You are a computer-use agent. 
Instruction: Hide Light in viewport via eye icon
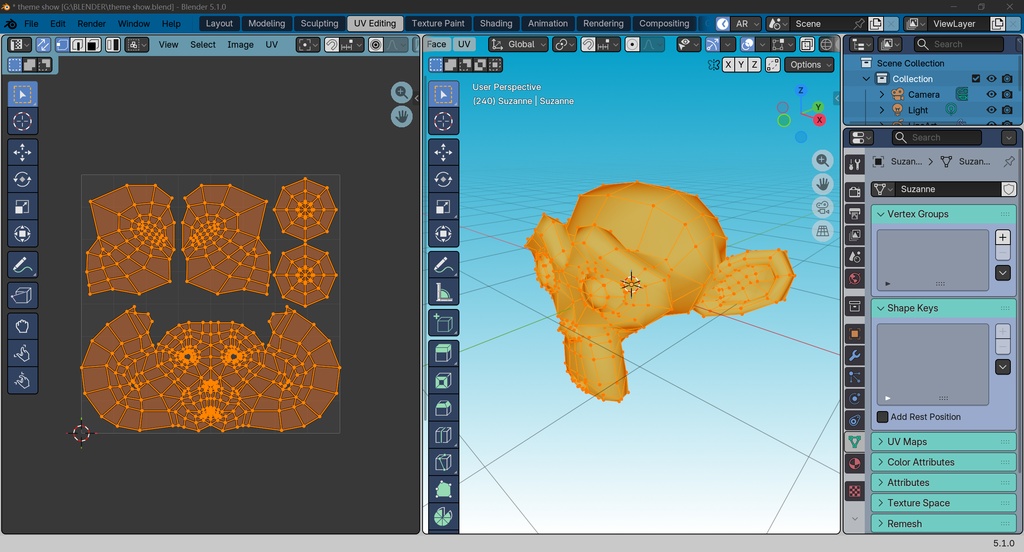pos(991,110)
